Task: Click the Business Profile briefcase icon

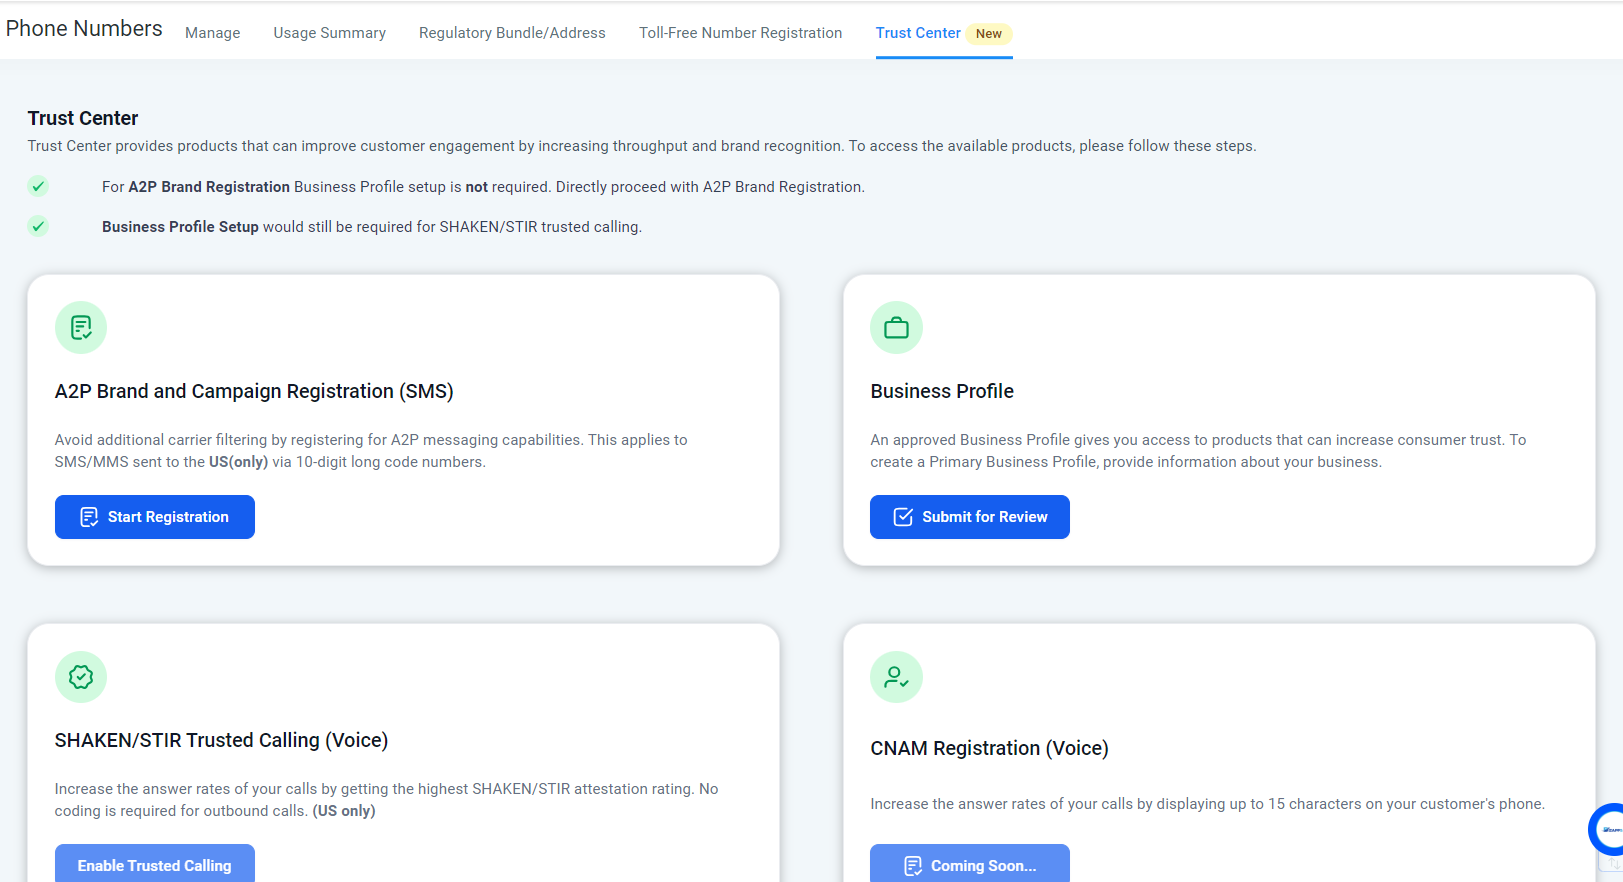Action: [x=896, y=328]
